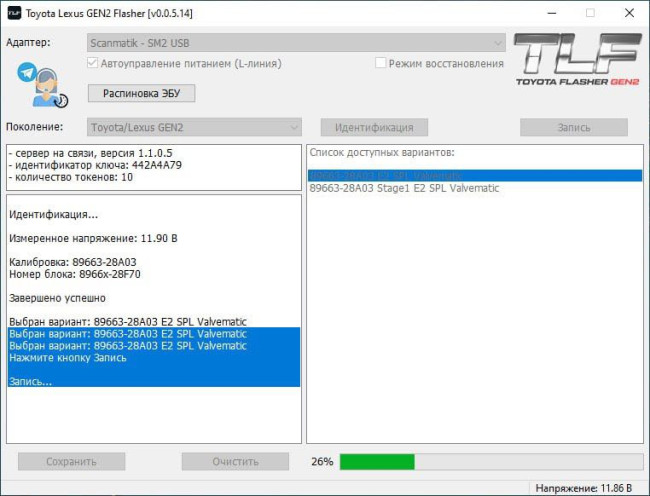Click the TLF Toyota Flasher GEN2 logo
The height and width of the screenshot is (496, 650).
coord(578,60)
